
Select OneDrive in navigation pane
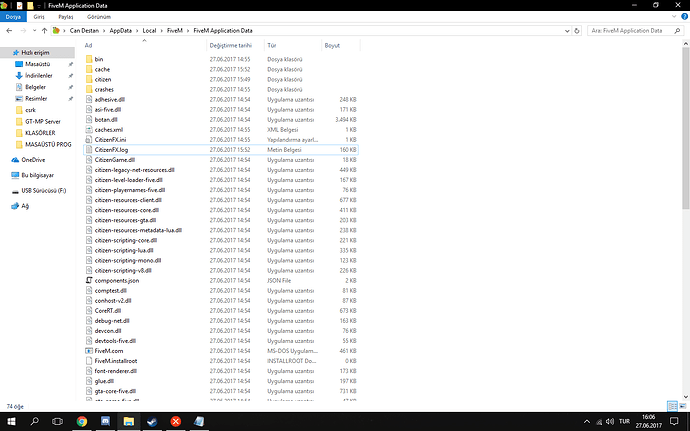click(x=33, y=160)
